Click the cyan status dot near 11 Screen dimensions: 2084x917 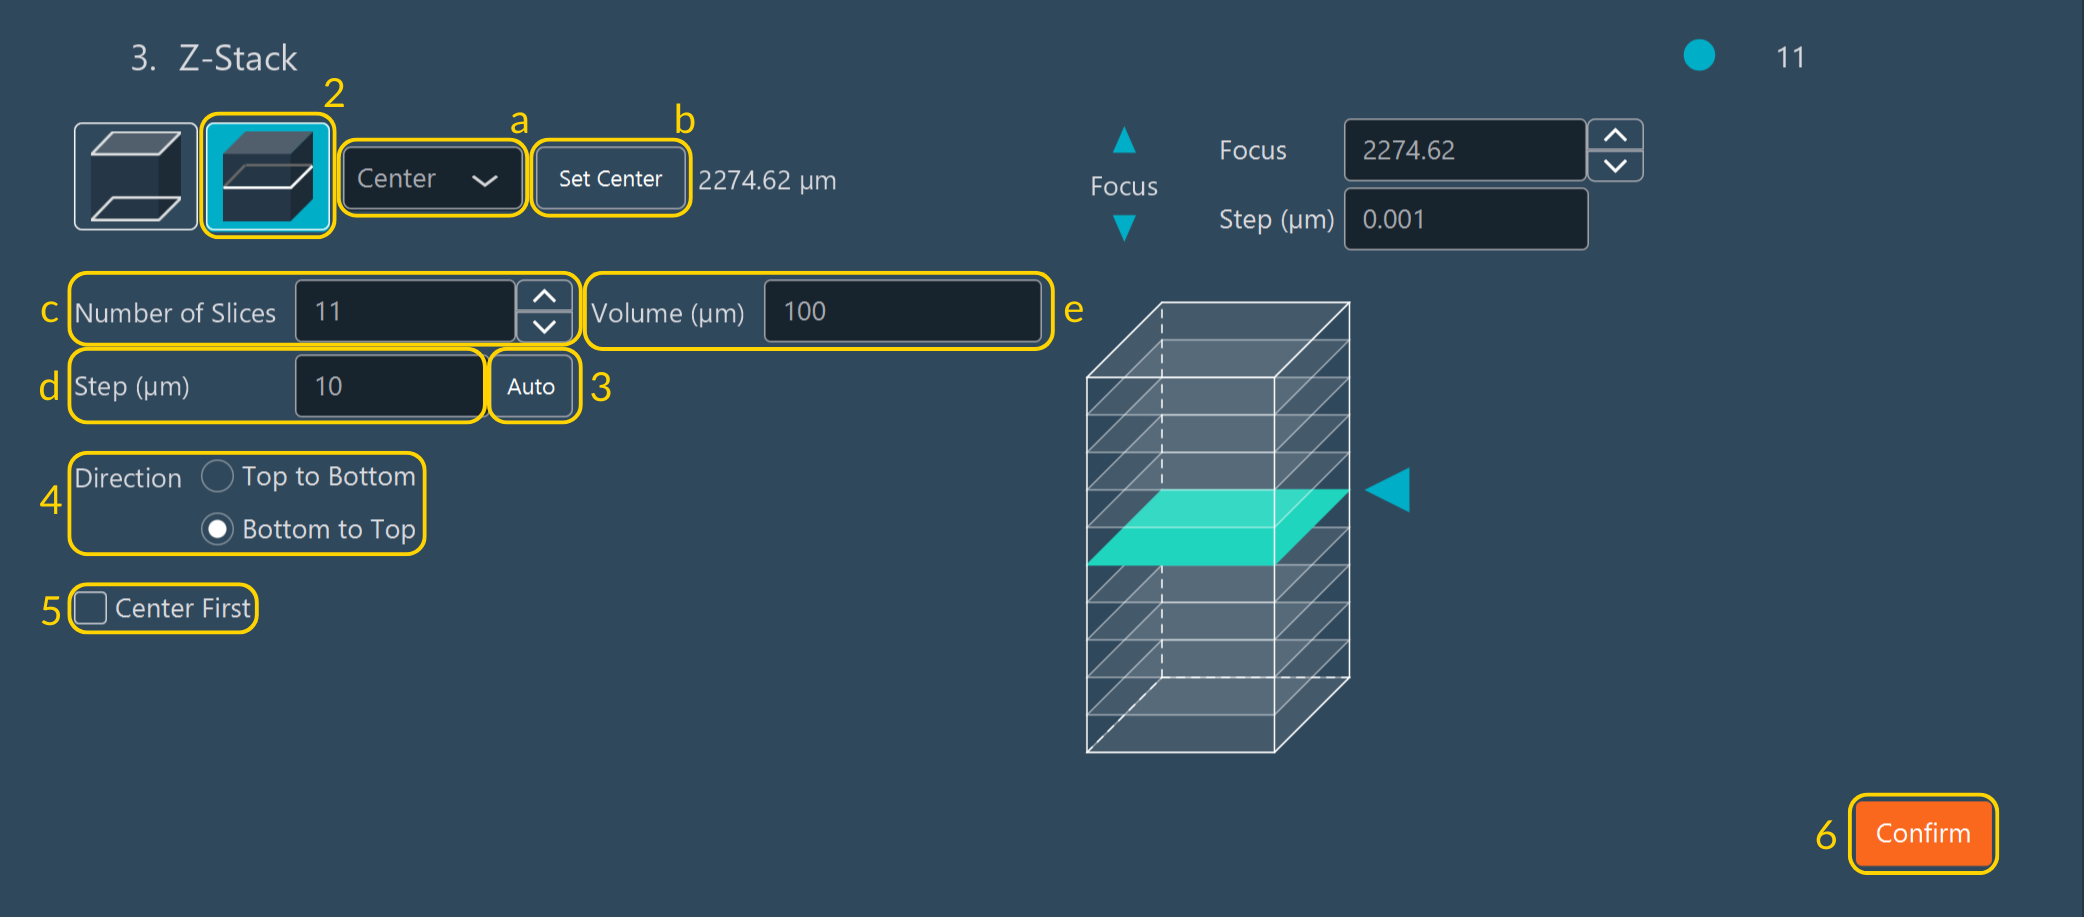click(1698, 55)
